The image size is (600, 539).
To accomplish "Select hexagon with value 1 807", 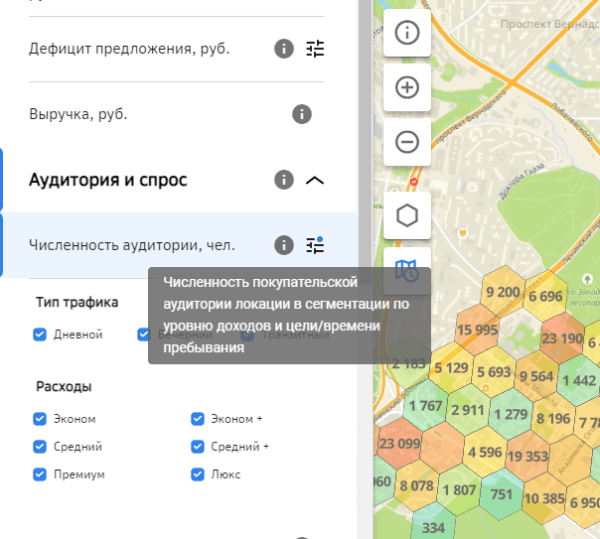I will 459,490.
